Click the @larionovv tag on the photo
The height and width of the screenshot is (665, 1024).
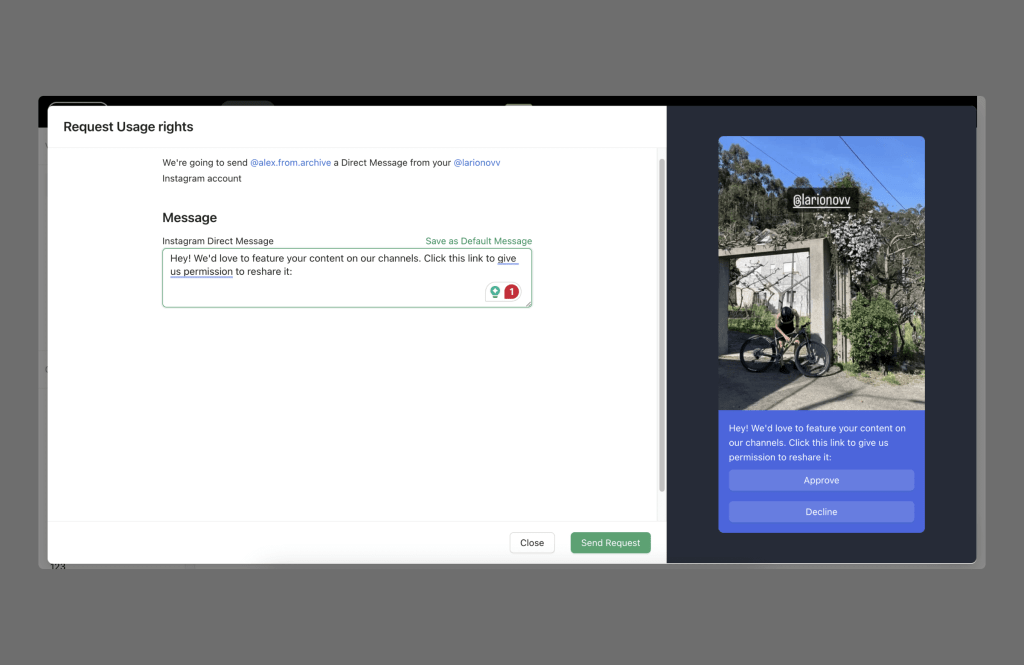click(x=820, y=201)
